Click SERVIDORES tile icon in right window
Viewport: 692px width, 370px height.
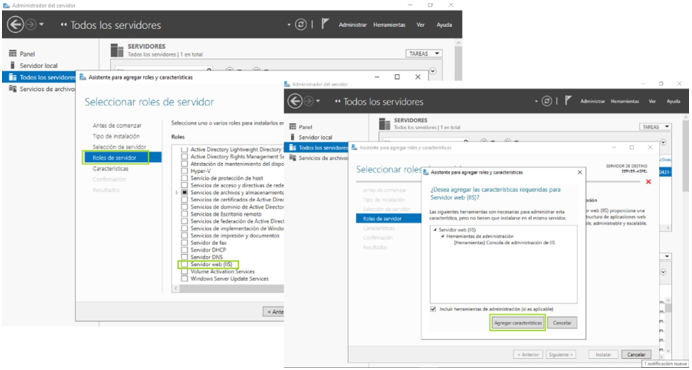(x=385, y=124)
